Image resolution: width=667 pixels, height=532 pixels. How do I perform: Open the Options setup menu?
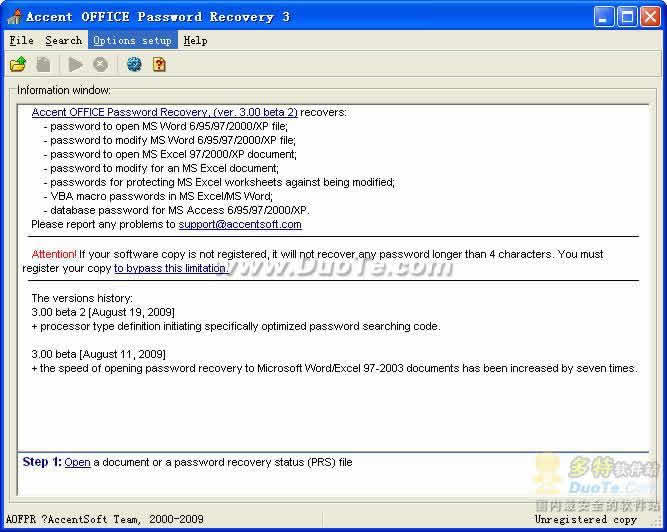[133, 40]
